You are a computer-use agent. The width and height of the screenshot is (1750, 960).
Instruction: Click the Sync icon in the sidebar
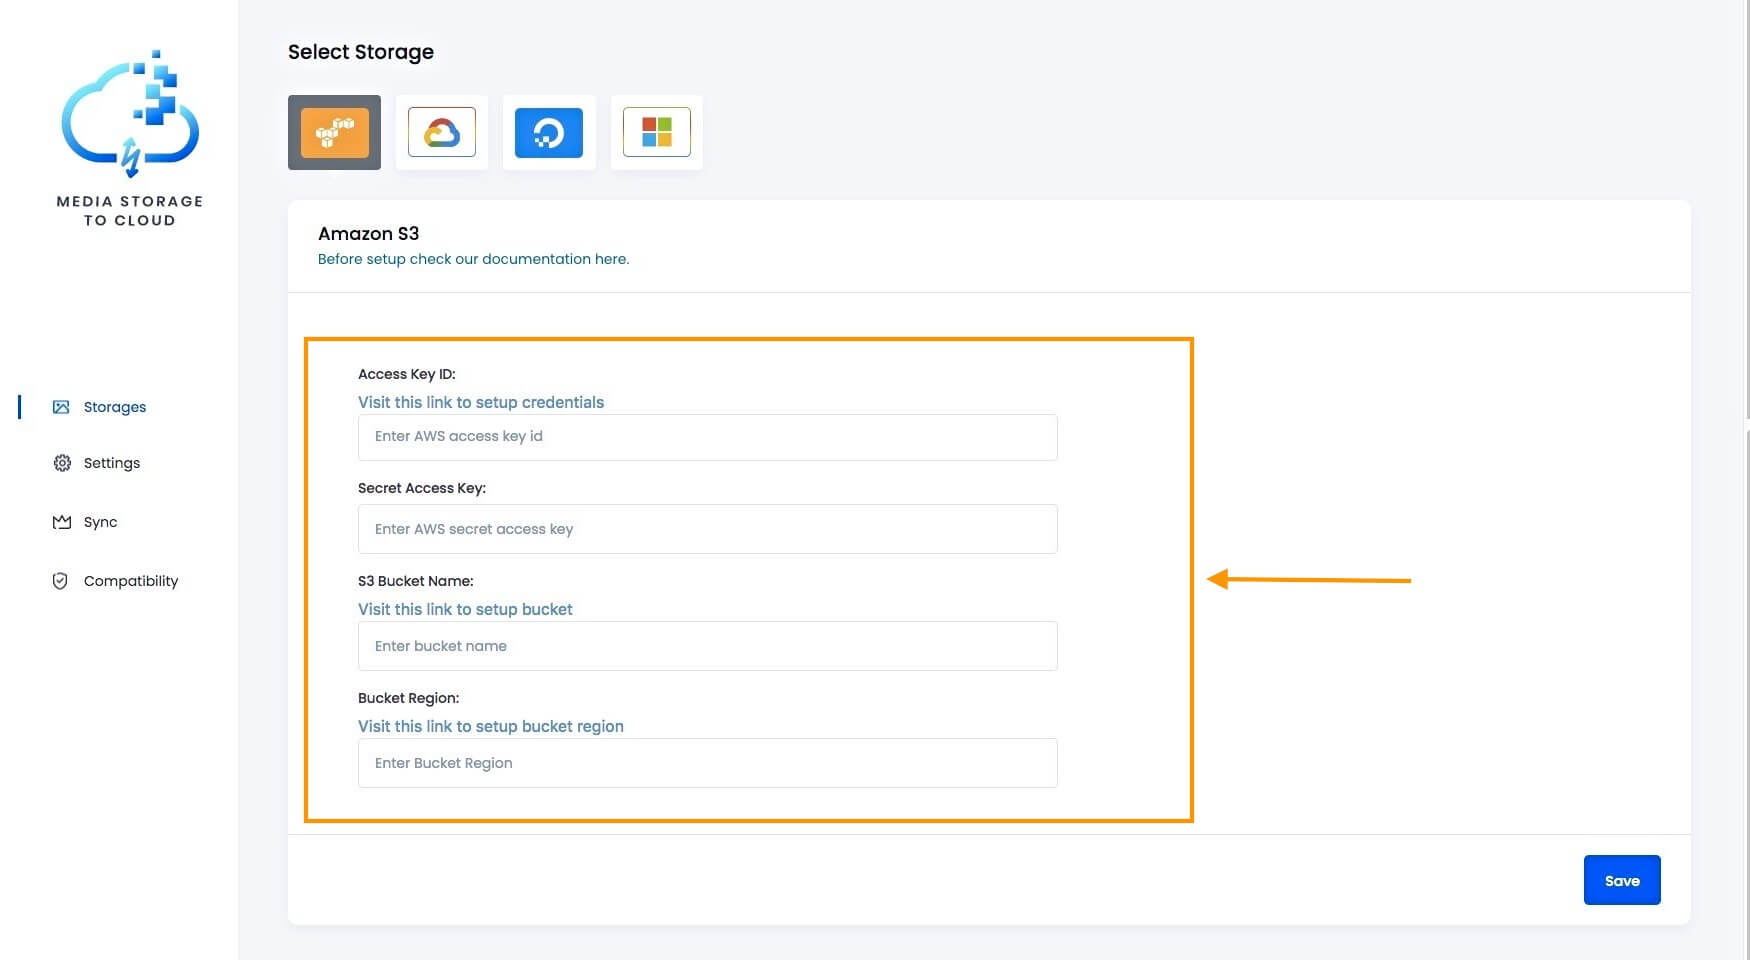click(61, 521)
